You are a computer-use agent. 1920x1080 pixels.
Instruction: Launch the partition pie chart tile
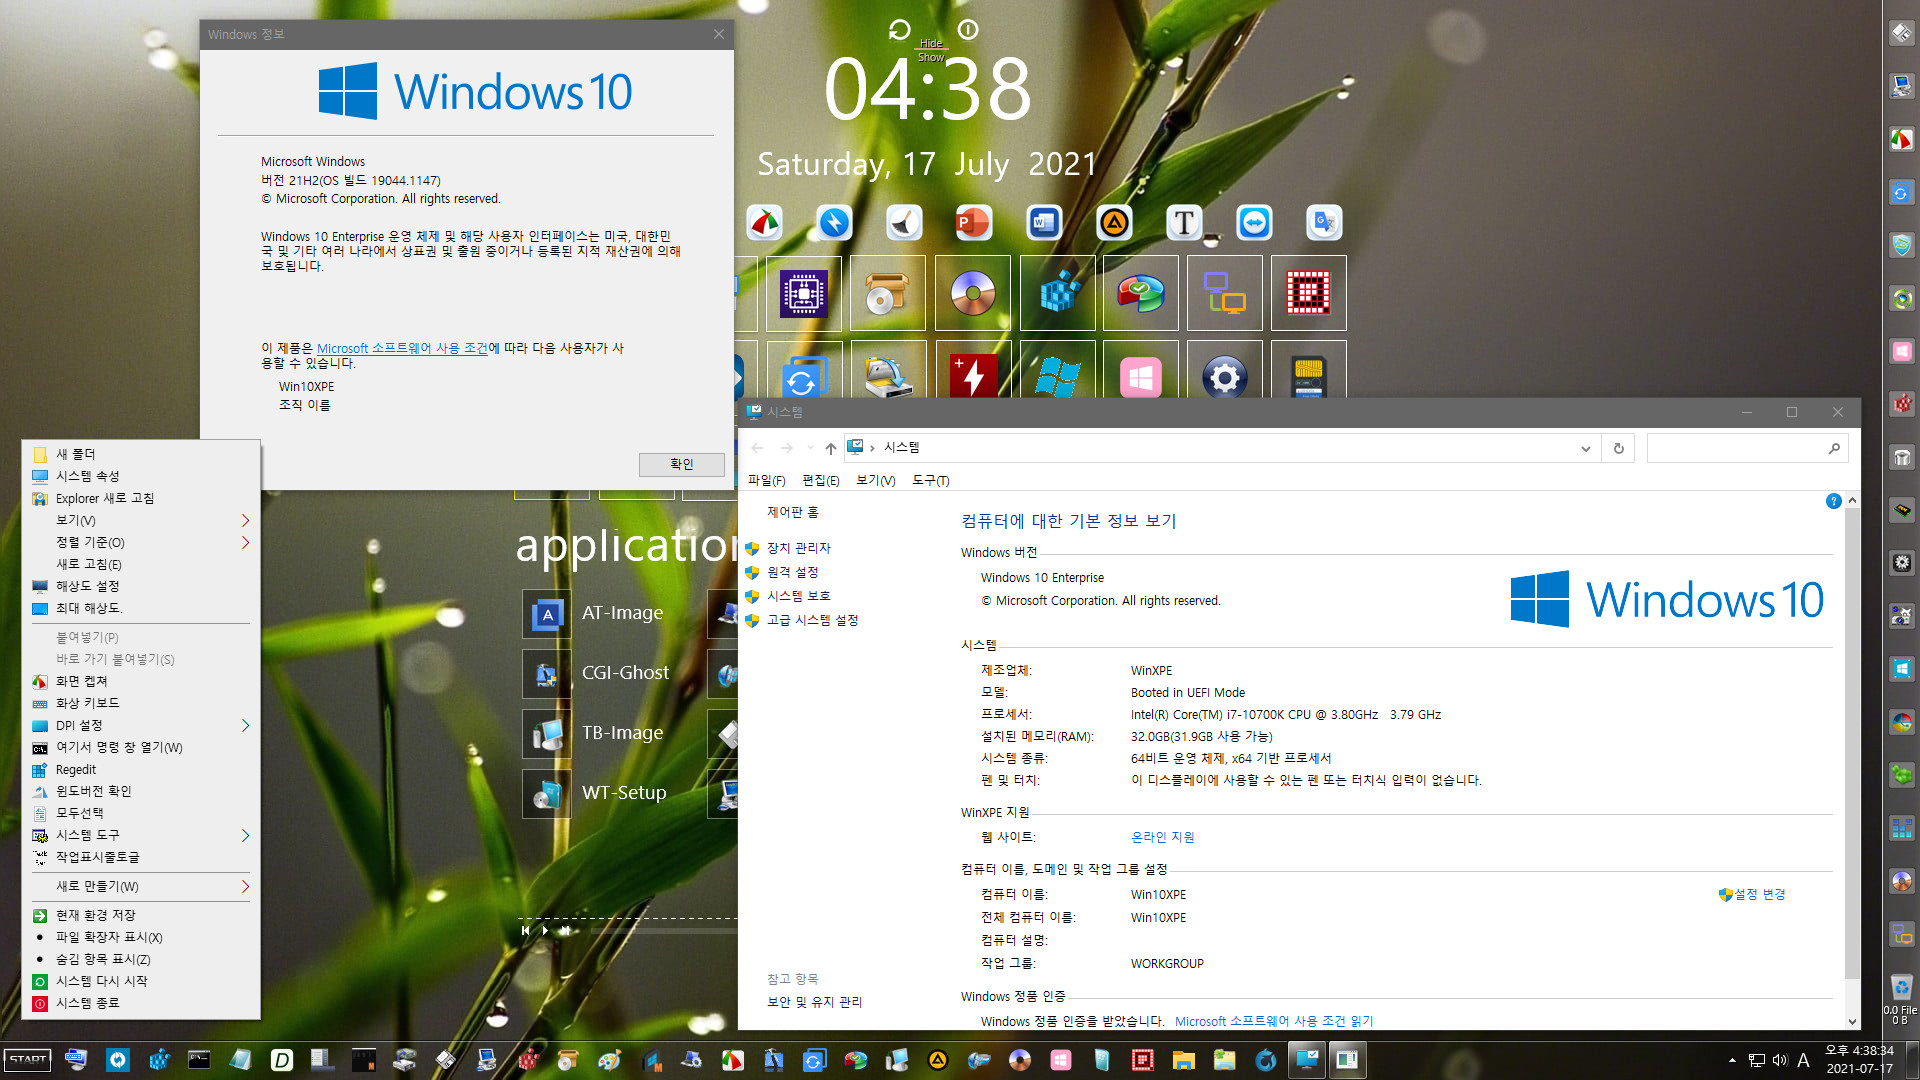click(1141, 293)
